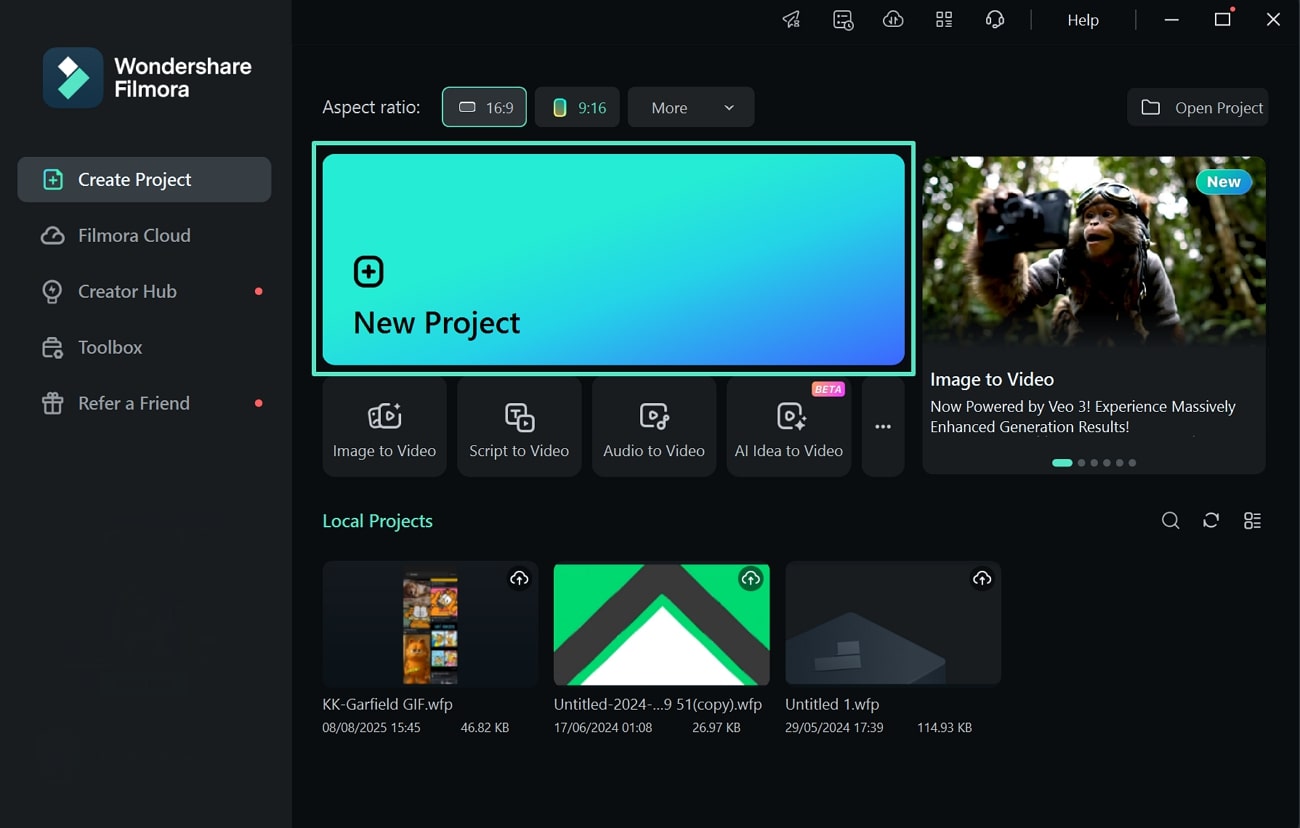Click the Untitled 1.wfp file name
The image size is (1300, 828).
(x=832, y=704)
